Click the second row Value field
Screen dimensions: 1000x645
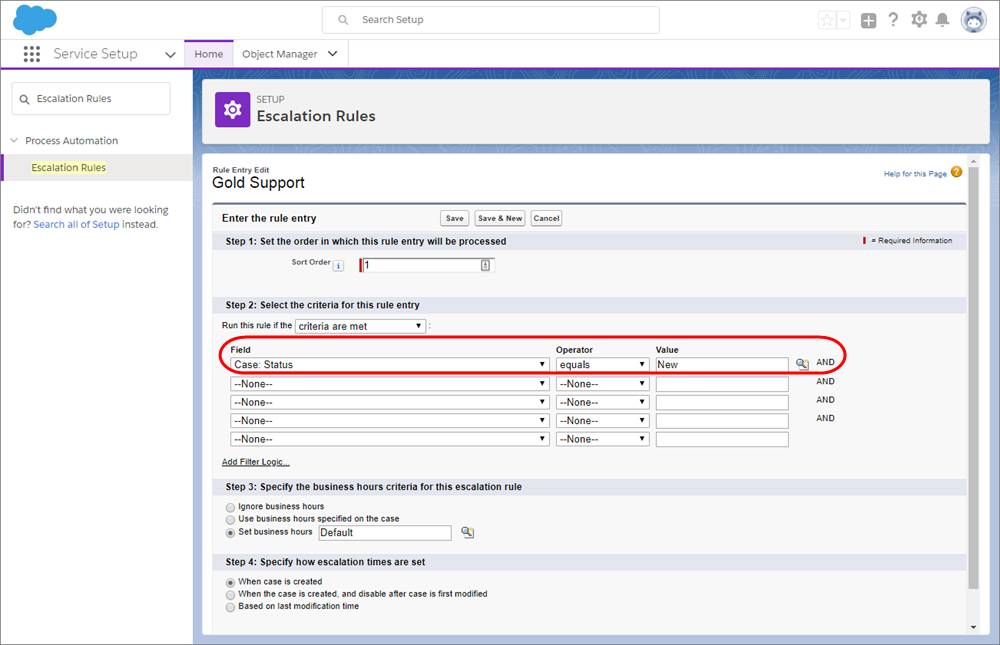[722, 383]
